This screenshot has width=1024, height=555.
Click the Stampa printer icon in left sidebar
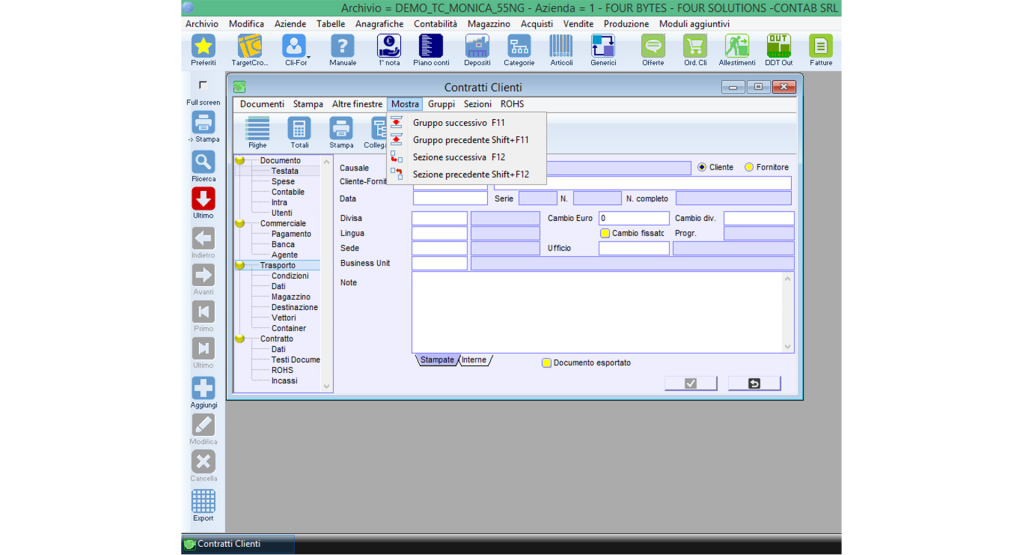[x=203, y=123]
